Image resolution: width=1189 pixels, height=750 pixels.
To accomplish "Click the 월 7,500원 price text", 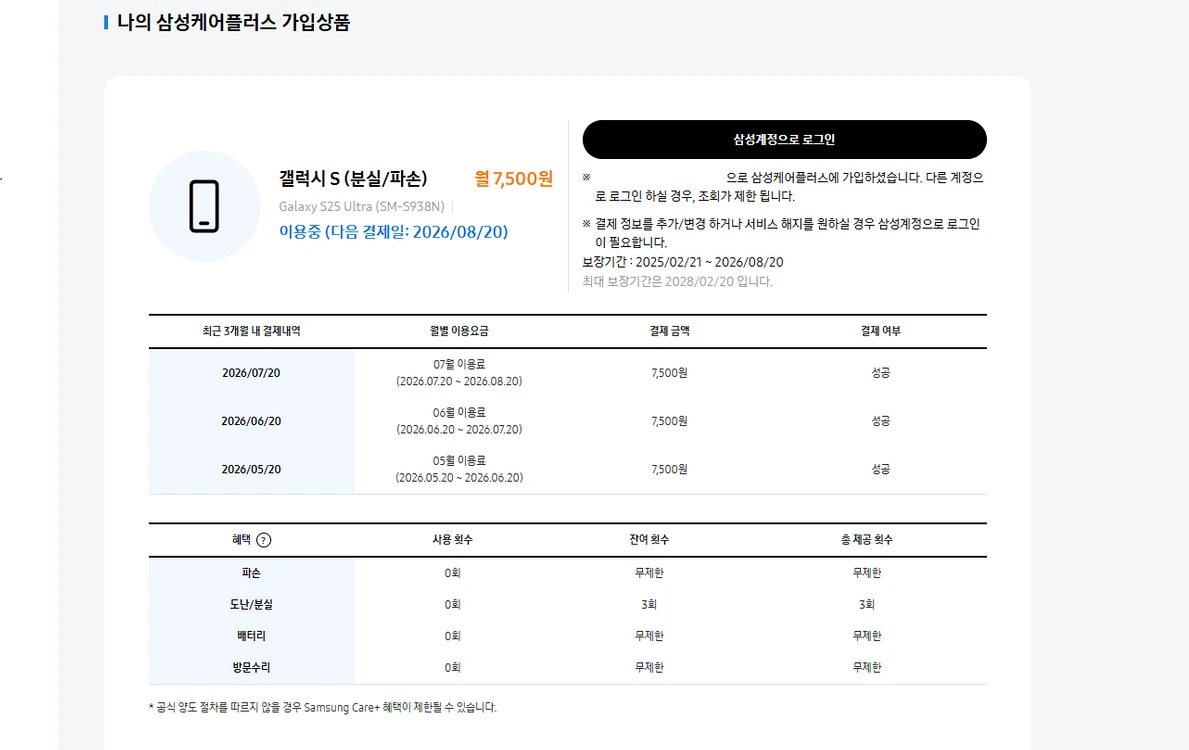I will 513,178.
